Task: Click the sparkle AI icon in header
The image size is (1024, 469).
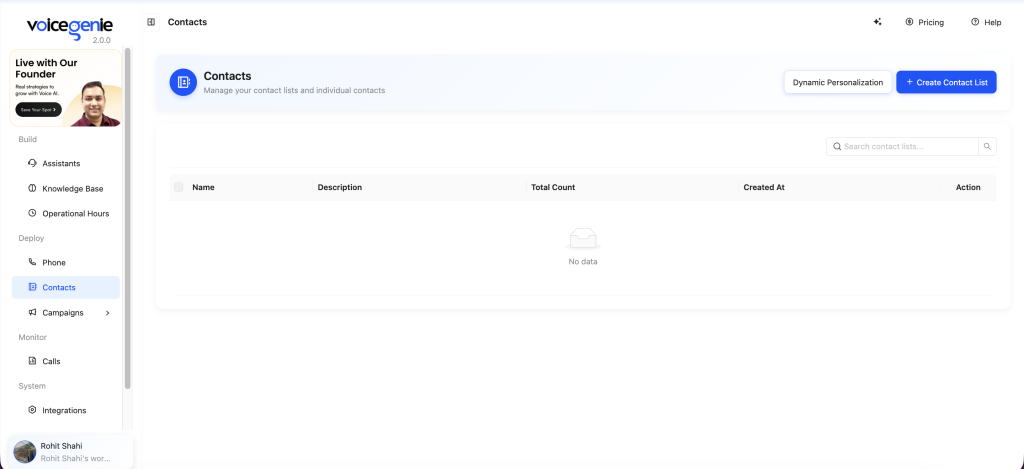Action: pyautogui.click(x=877, y=22)
